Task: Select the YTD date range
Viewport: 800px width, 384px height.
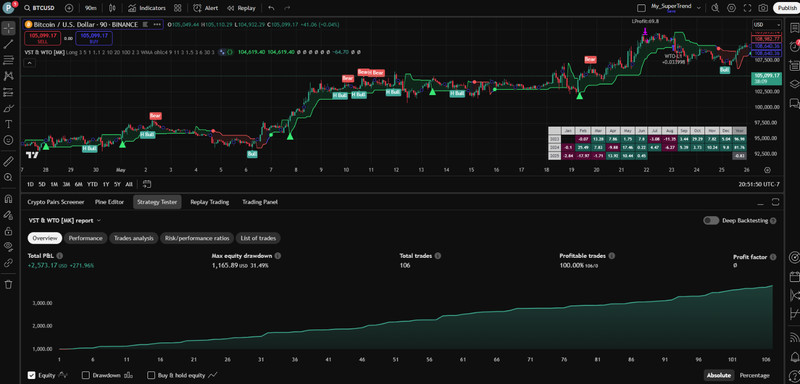Action: [92, 185]
